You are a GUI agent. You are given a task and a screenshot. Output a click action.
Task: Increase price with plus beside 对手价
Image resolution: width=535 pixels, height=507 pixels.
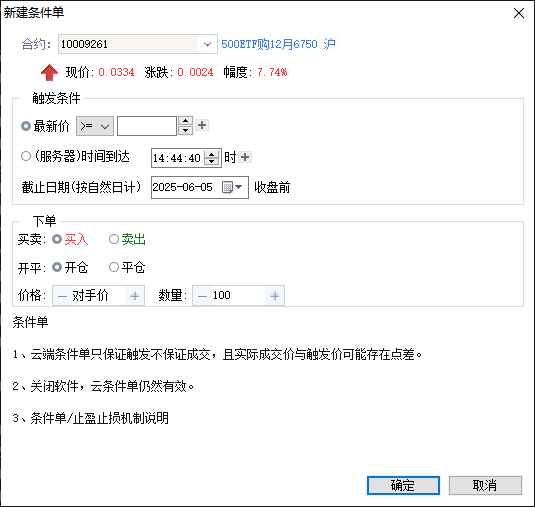(135, 296)
